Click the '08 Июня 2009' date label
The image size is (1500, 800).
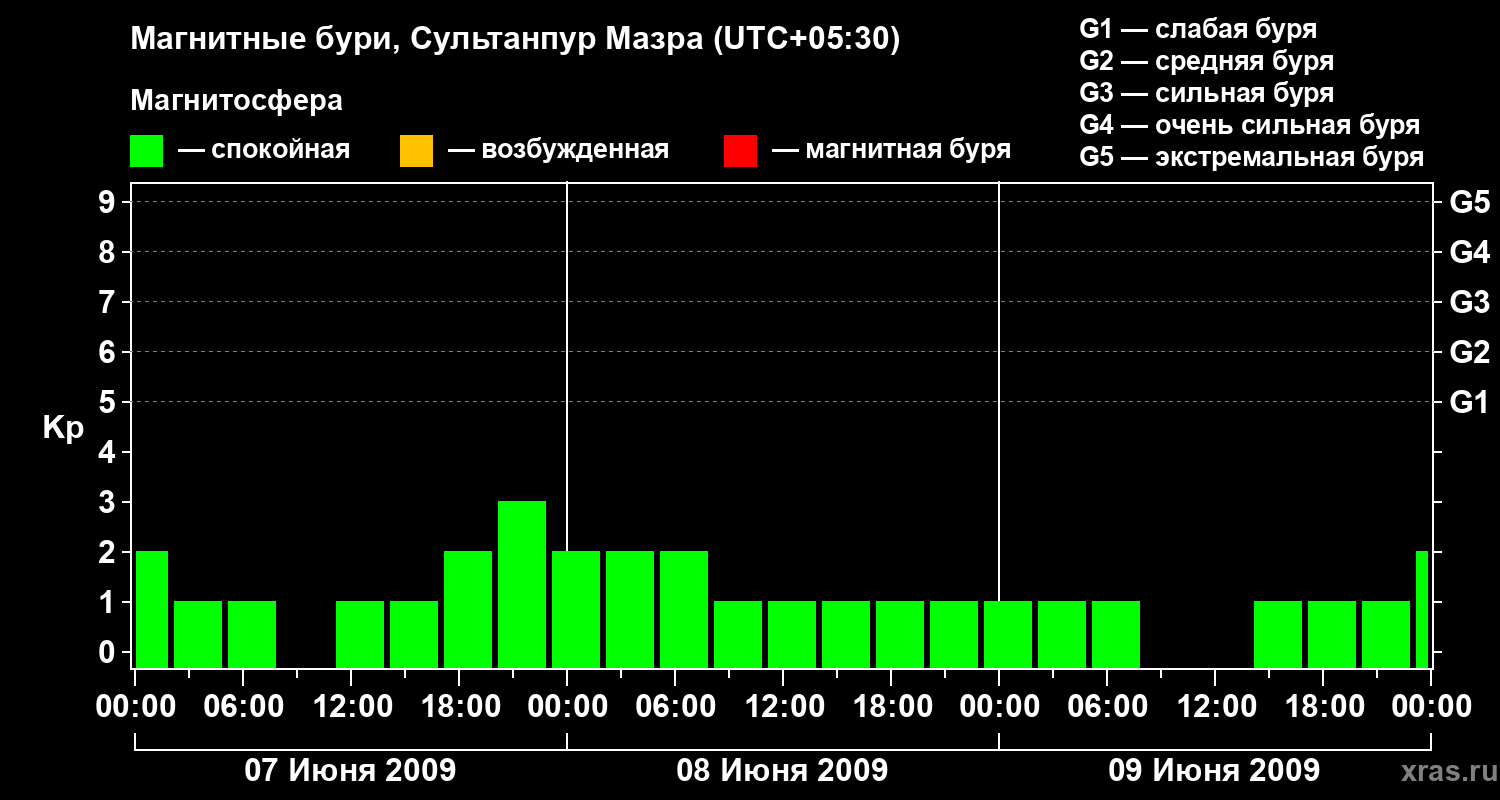click(782, 771)
